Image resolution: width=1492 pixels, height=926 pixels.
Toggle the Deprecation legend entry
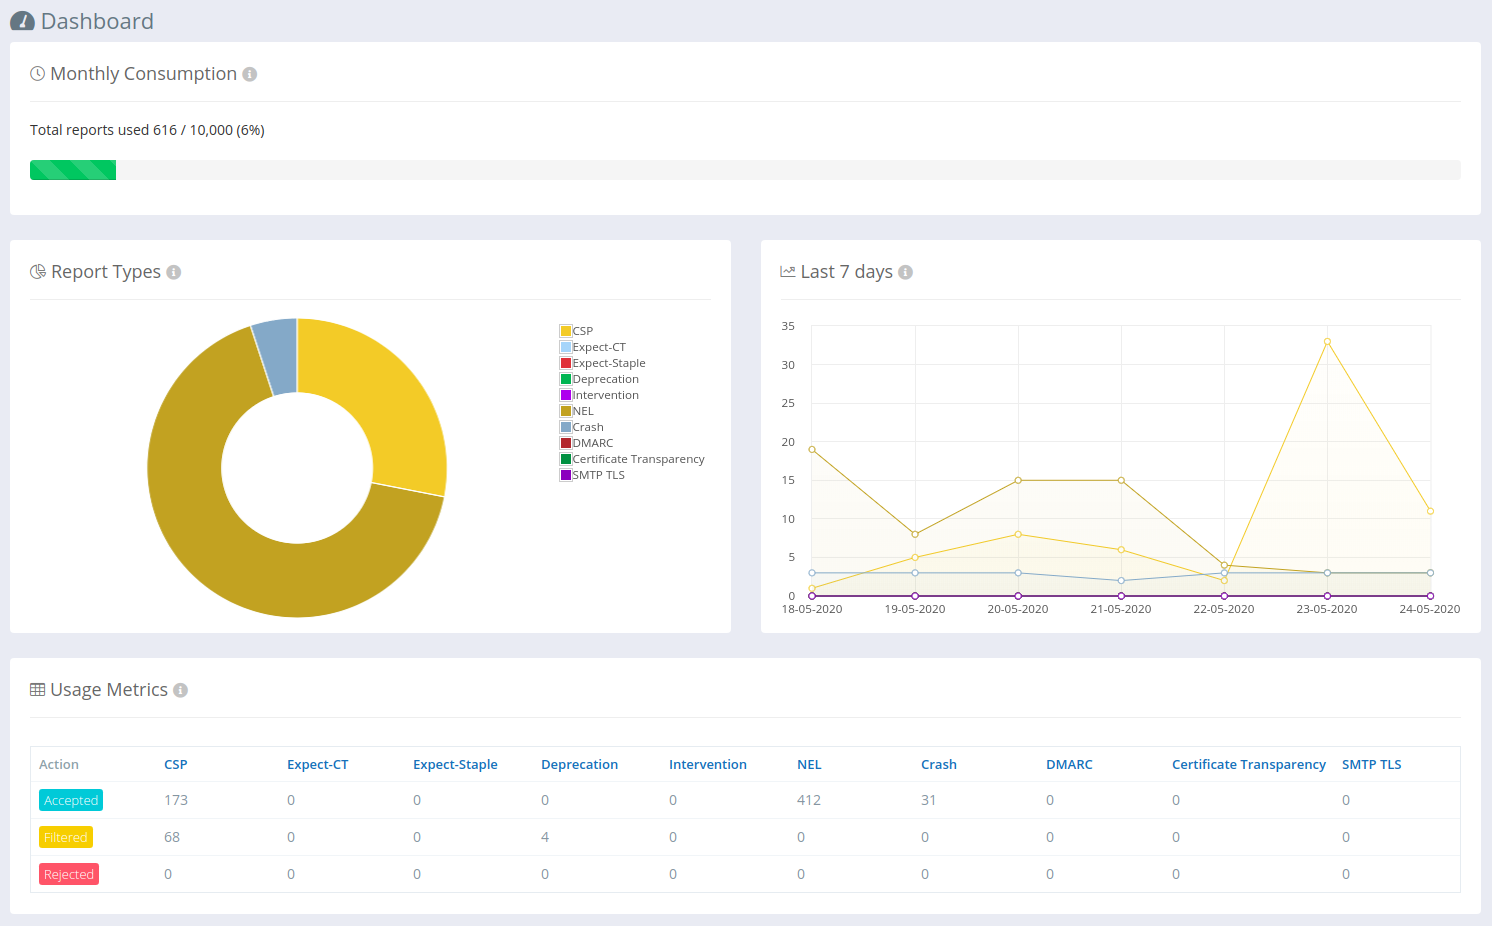click(599, 379)
